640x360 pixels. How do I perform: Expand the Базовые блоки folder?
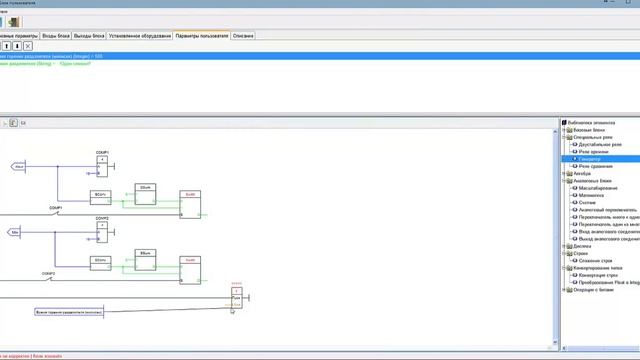pyautogui.click(x=564, y=130)
